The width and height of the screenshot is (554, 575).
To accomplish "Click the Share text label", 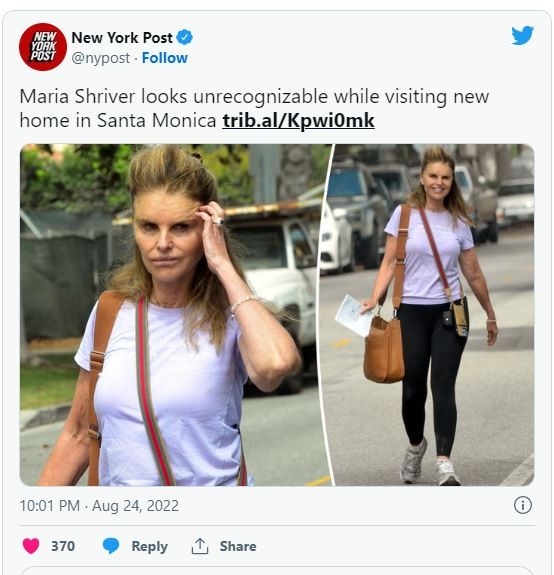I will pyautogui.click(x=238, y=546).
